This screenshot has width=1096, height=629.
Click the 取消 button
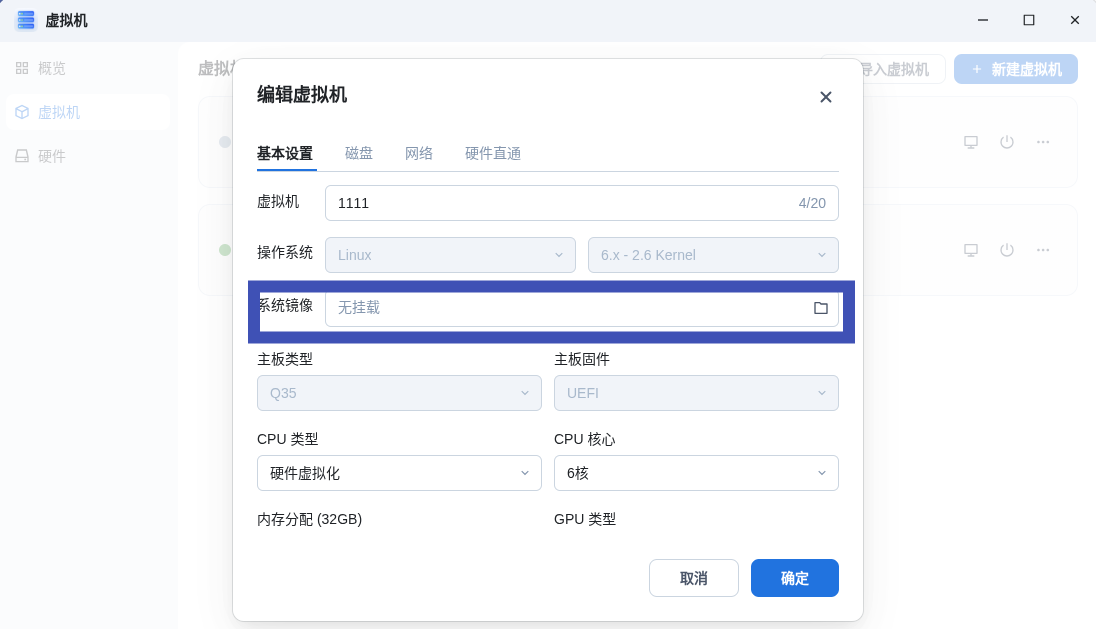[x=693, y=578]
